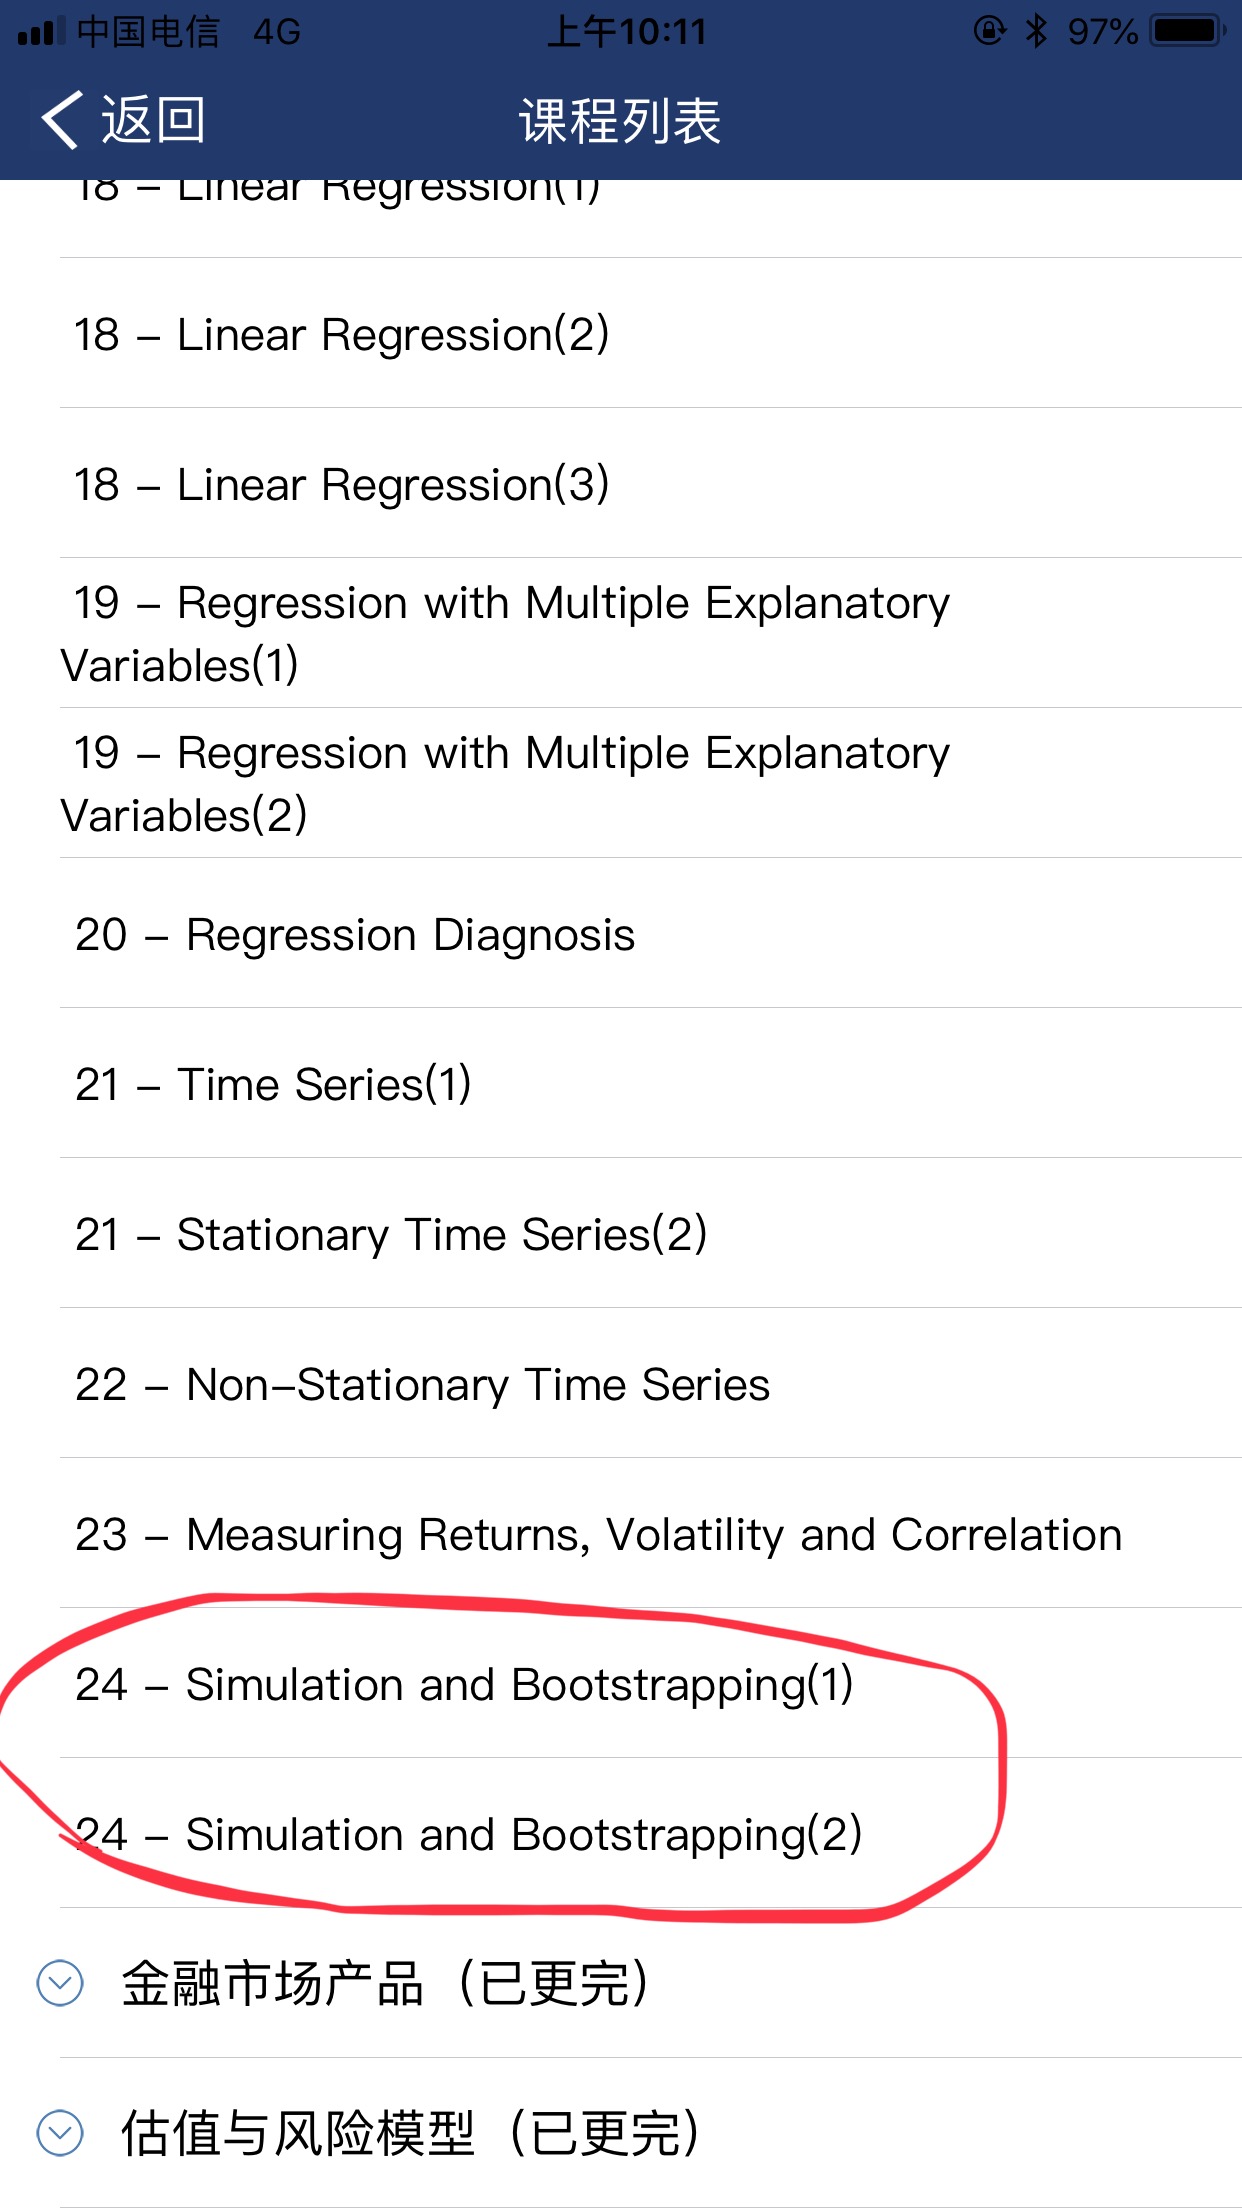Image resolution: width=1242 pixels, height=2208 pixels.
Task: Tap the battery icon in status bar
Action: click(x=1186, y=31)
